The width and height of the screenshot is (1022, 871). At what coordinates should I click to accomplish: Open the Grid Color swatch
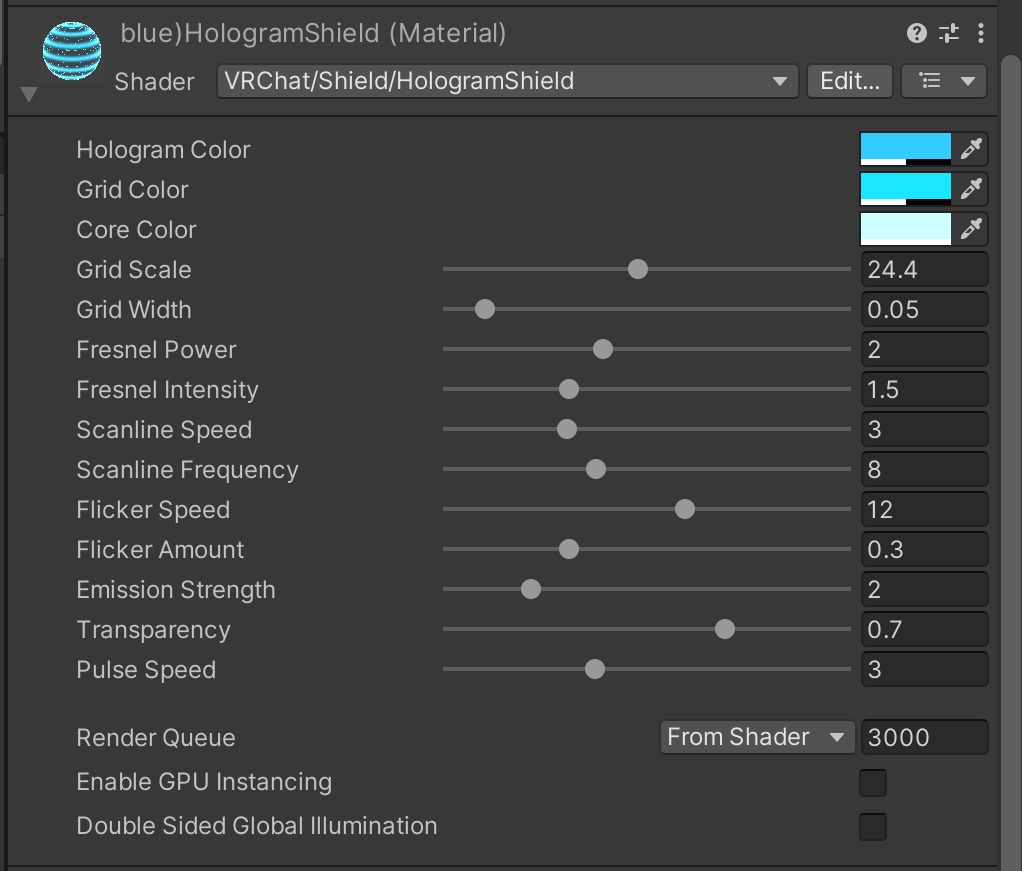coord(906,189)
